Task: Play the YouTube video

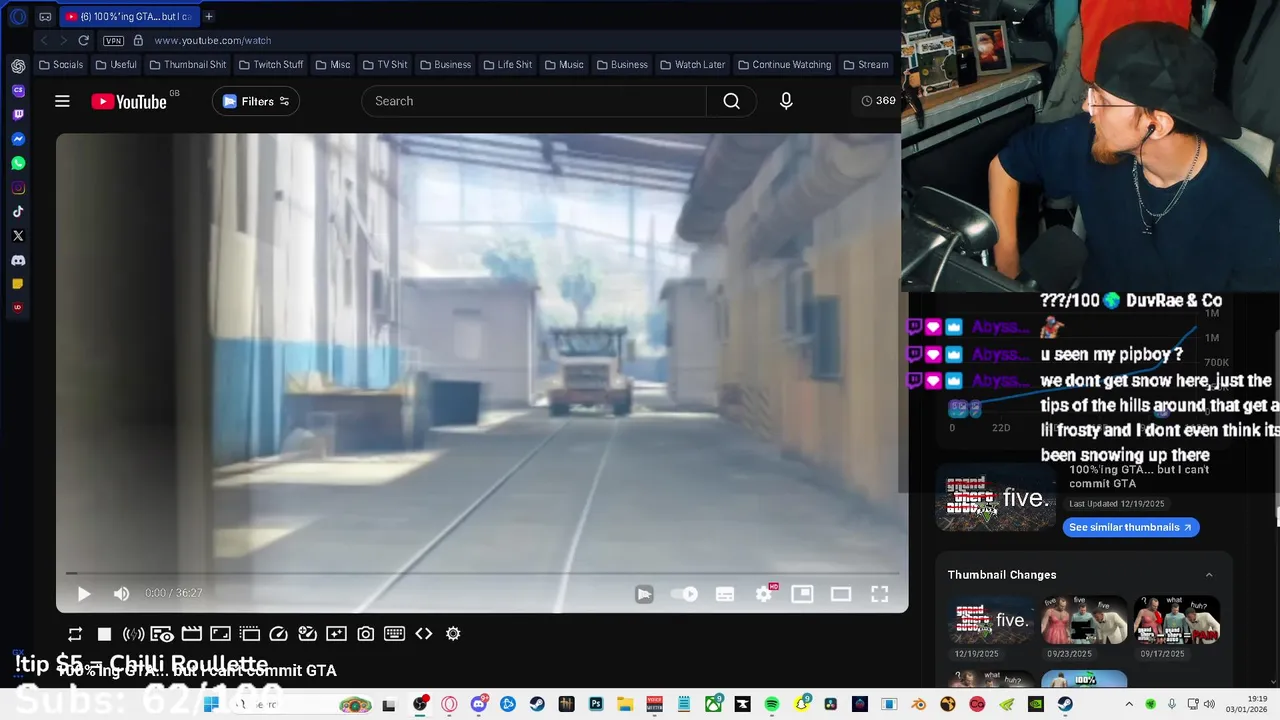Action: pos(84,594)
